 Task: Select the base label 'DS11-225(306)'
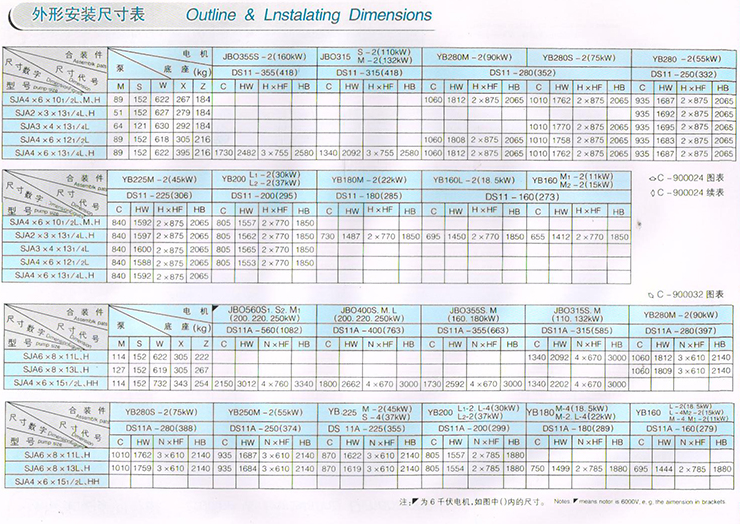tap(159, 195)
